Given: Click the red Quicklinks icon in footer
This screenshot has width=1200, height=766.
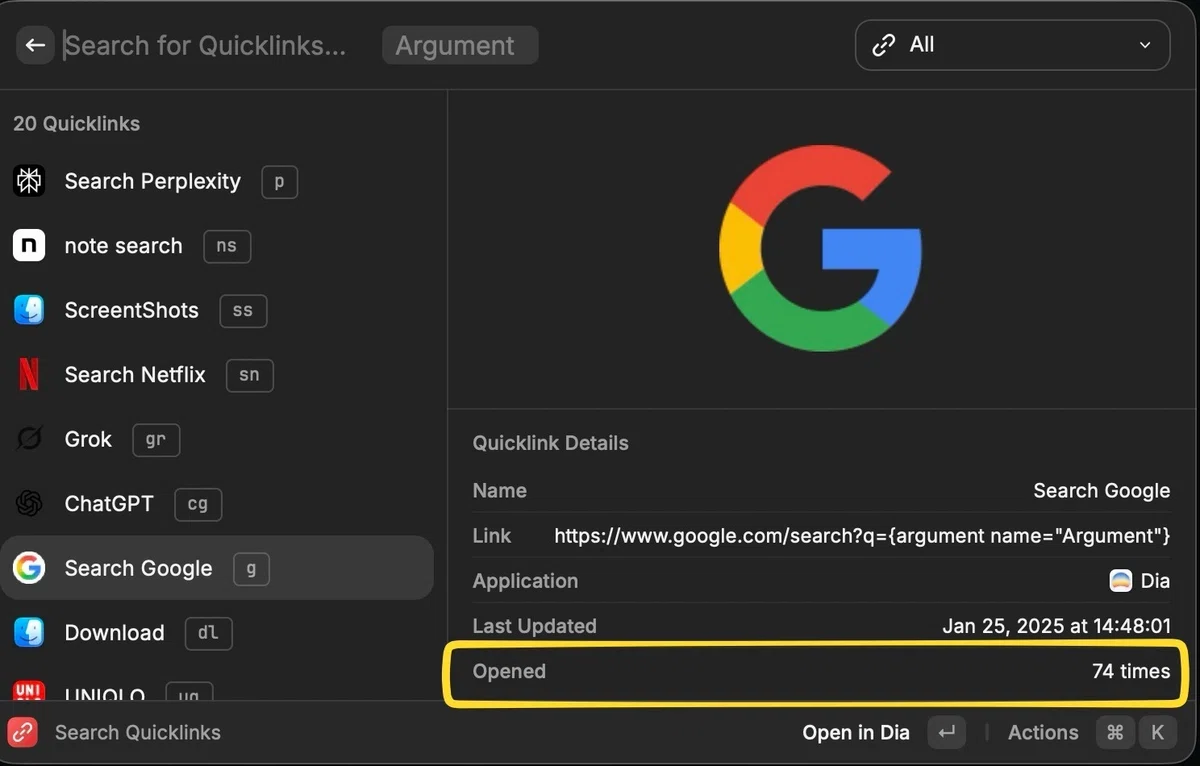Looking at the screenshot, I should pyautogui.click(x=23, y=732).
